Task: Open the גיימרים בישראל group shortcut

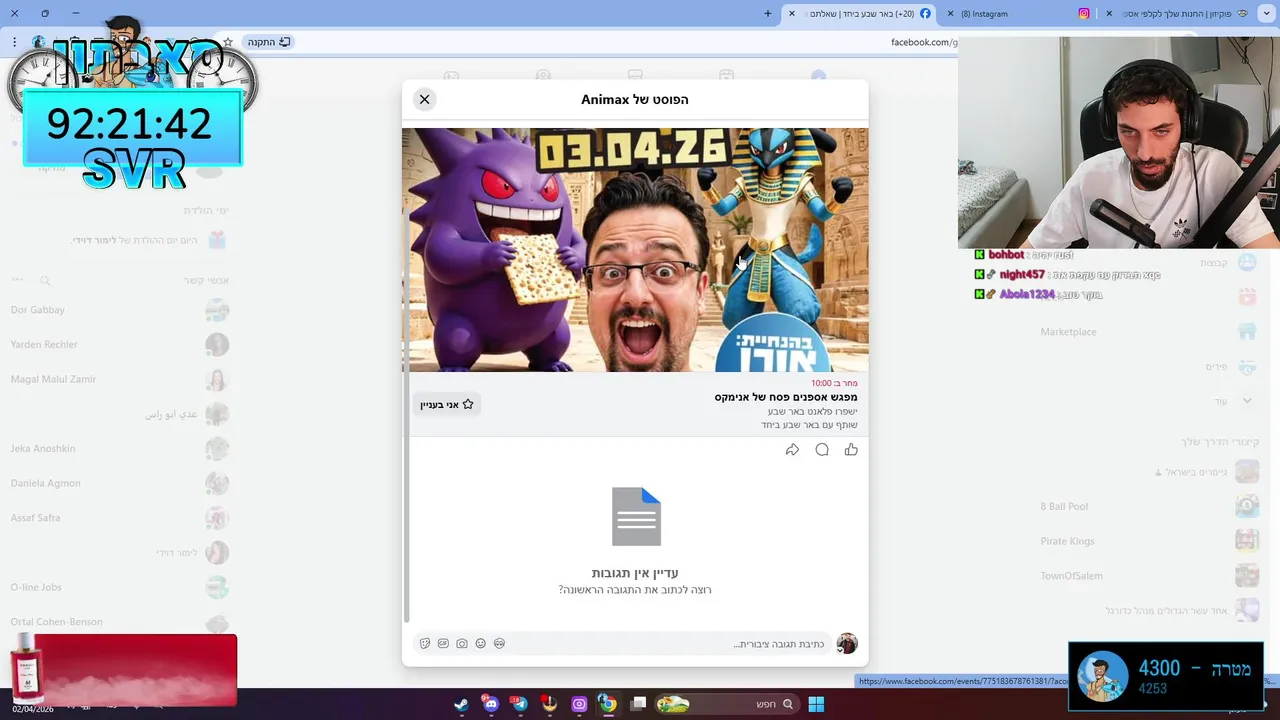Action: pyautogui.click(x=1150, y=472)
